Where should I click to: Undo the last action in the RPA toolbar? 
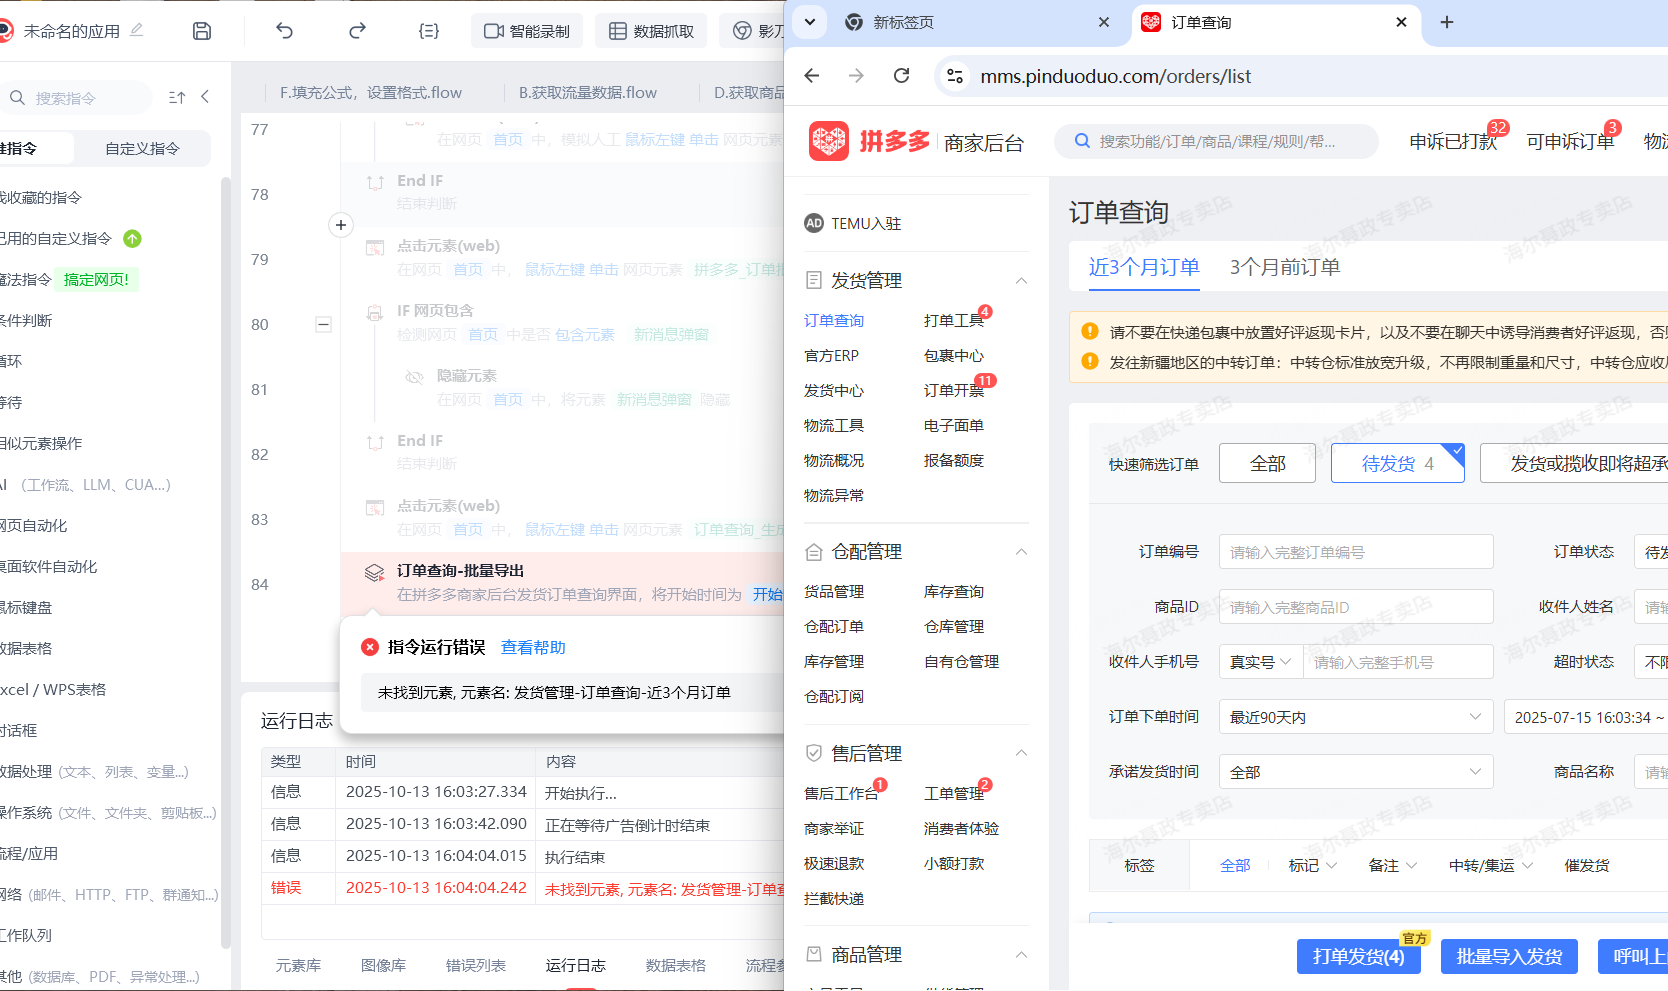point(285,31)
